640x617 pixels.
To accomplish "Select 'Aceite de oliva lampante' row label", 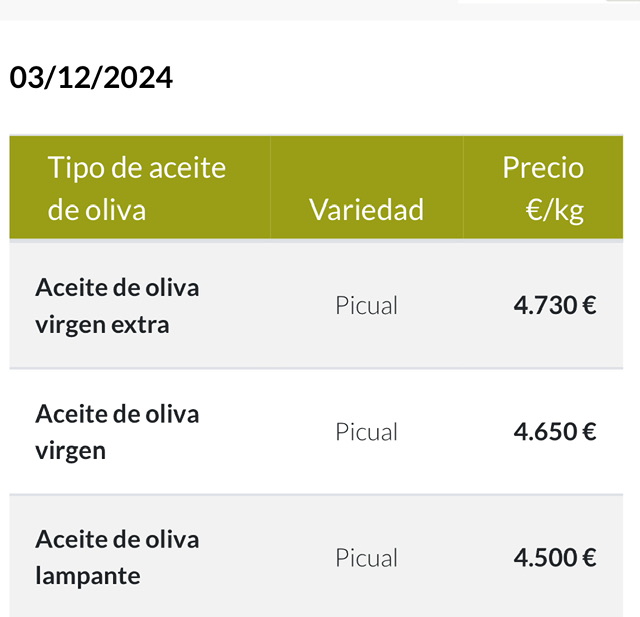I will [x=117, y=557].
